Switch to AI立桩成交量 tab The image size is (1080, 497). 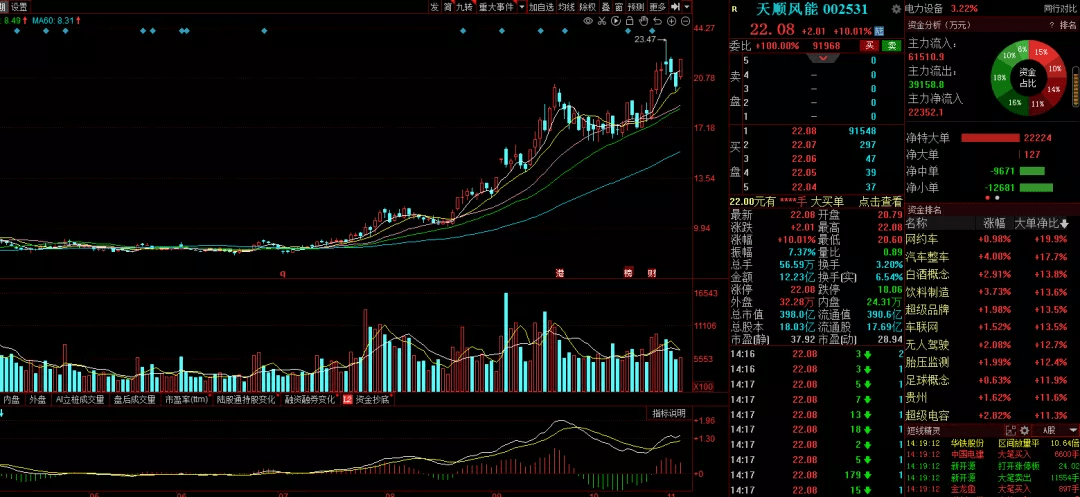pos(81,399)
